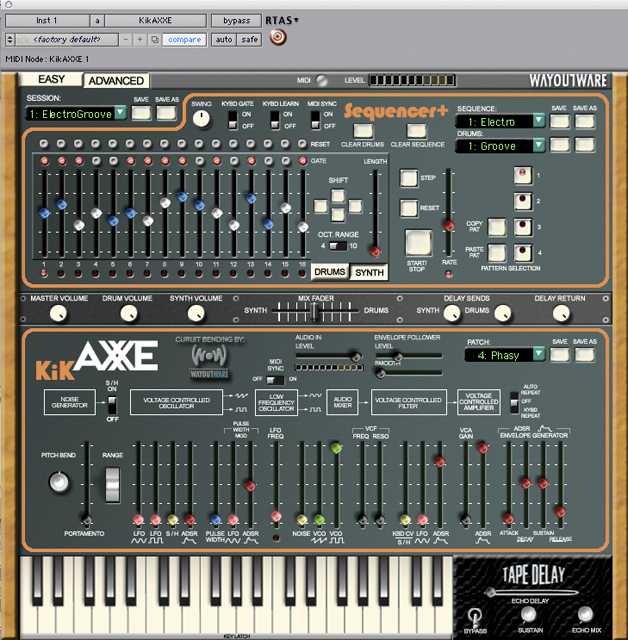Turn the Swing knob

201,118
